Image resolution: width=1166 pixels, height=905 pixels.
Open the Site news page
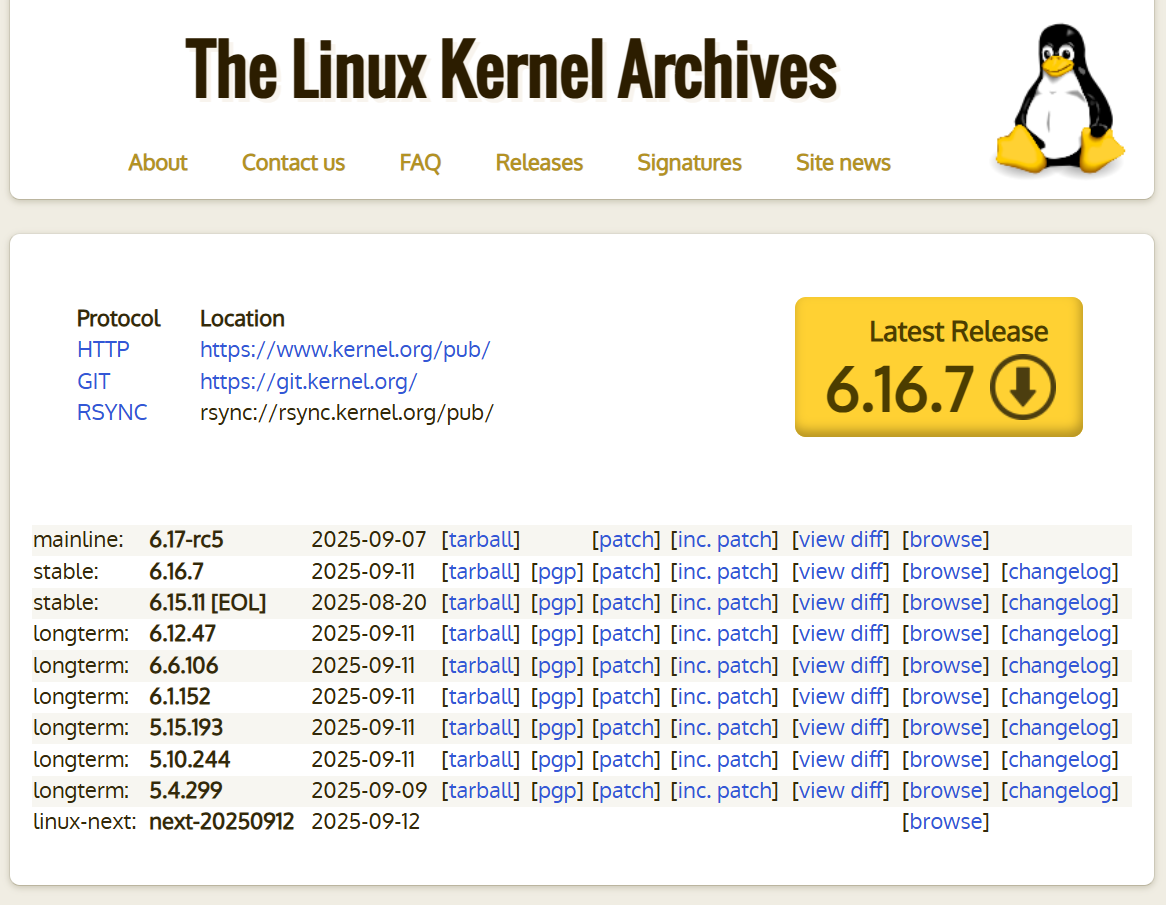click(x=843, y=162)
